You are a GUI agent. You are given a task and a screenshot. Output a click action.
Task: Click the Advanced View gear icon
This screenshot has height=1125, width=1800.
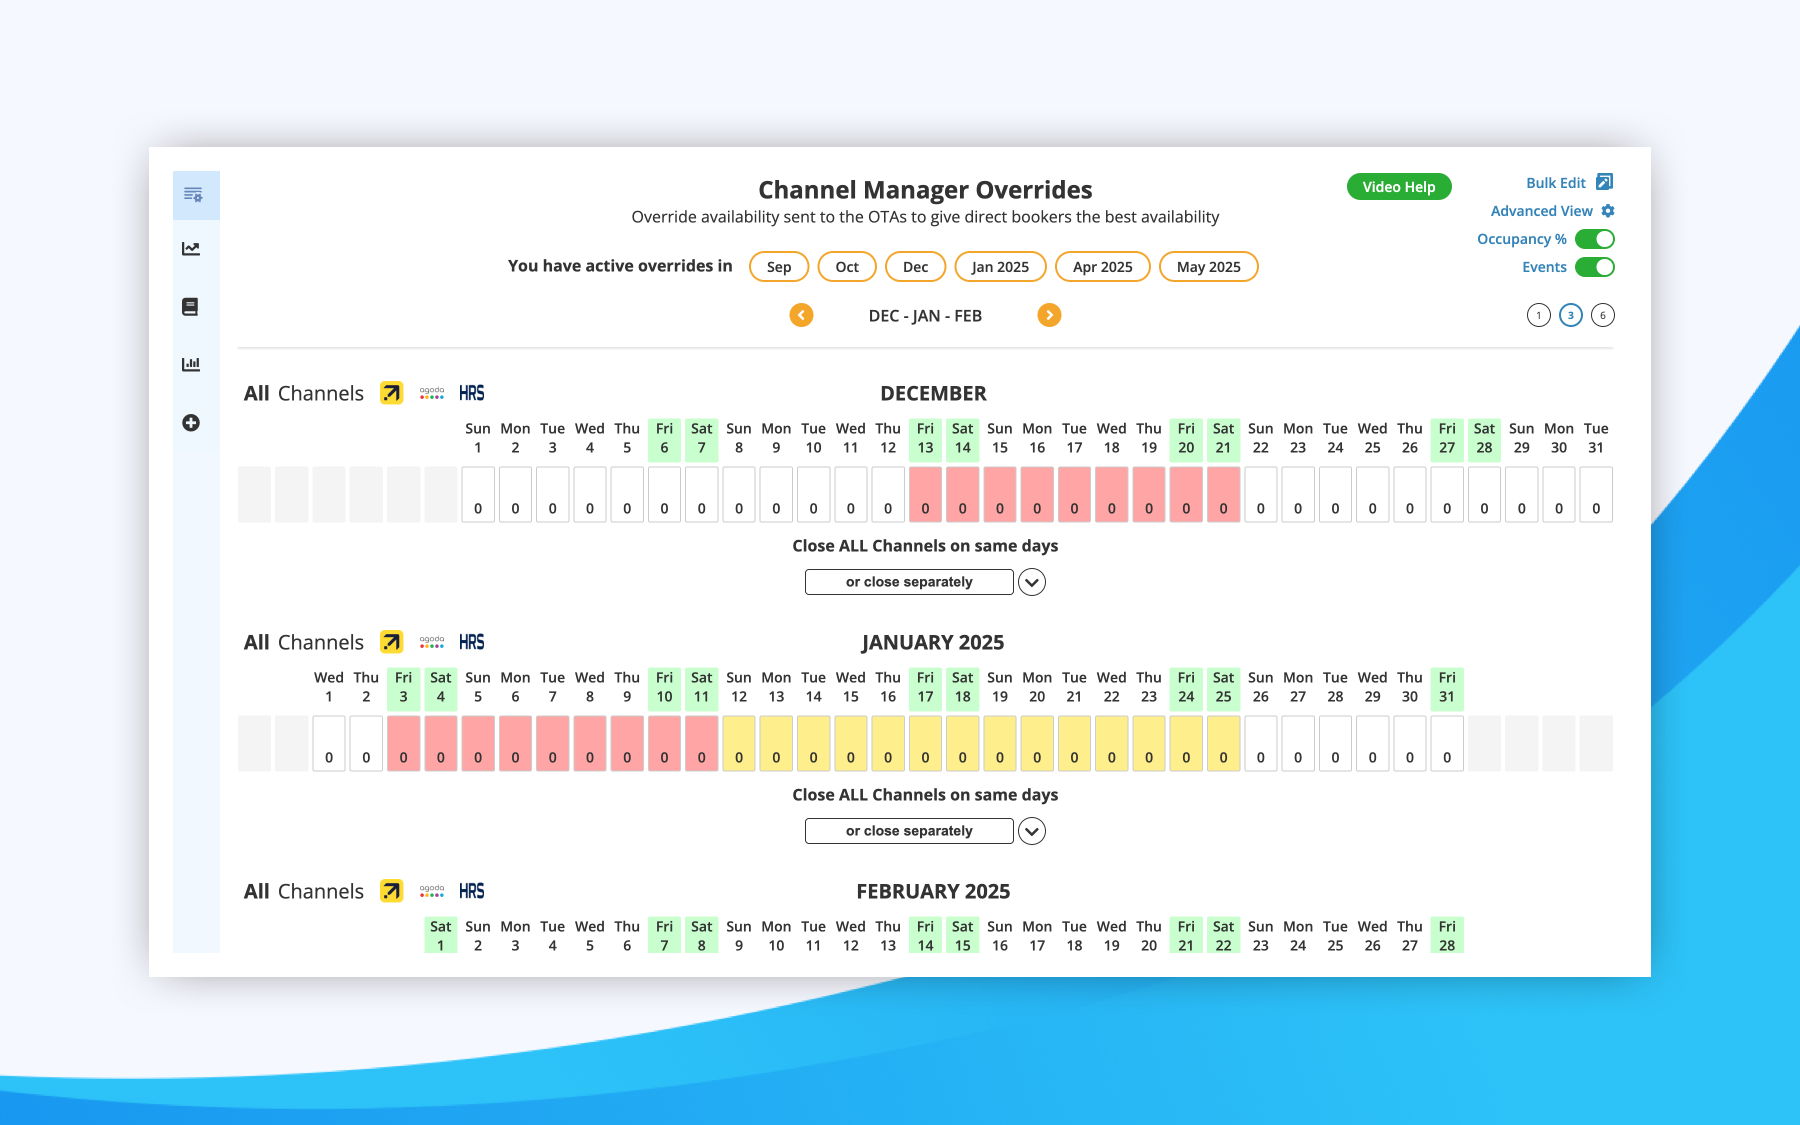[x=1608, y=211]
